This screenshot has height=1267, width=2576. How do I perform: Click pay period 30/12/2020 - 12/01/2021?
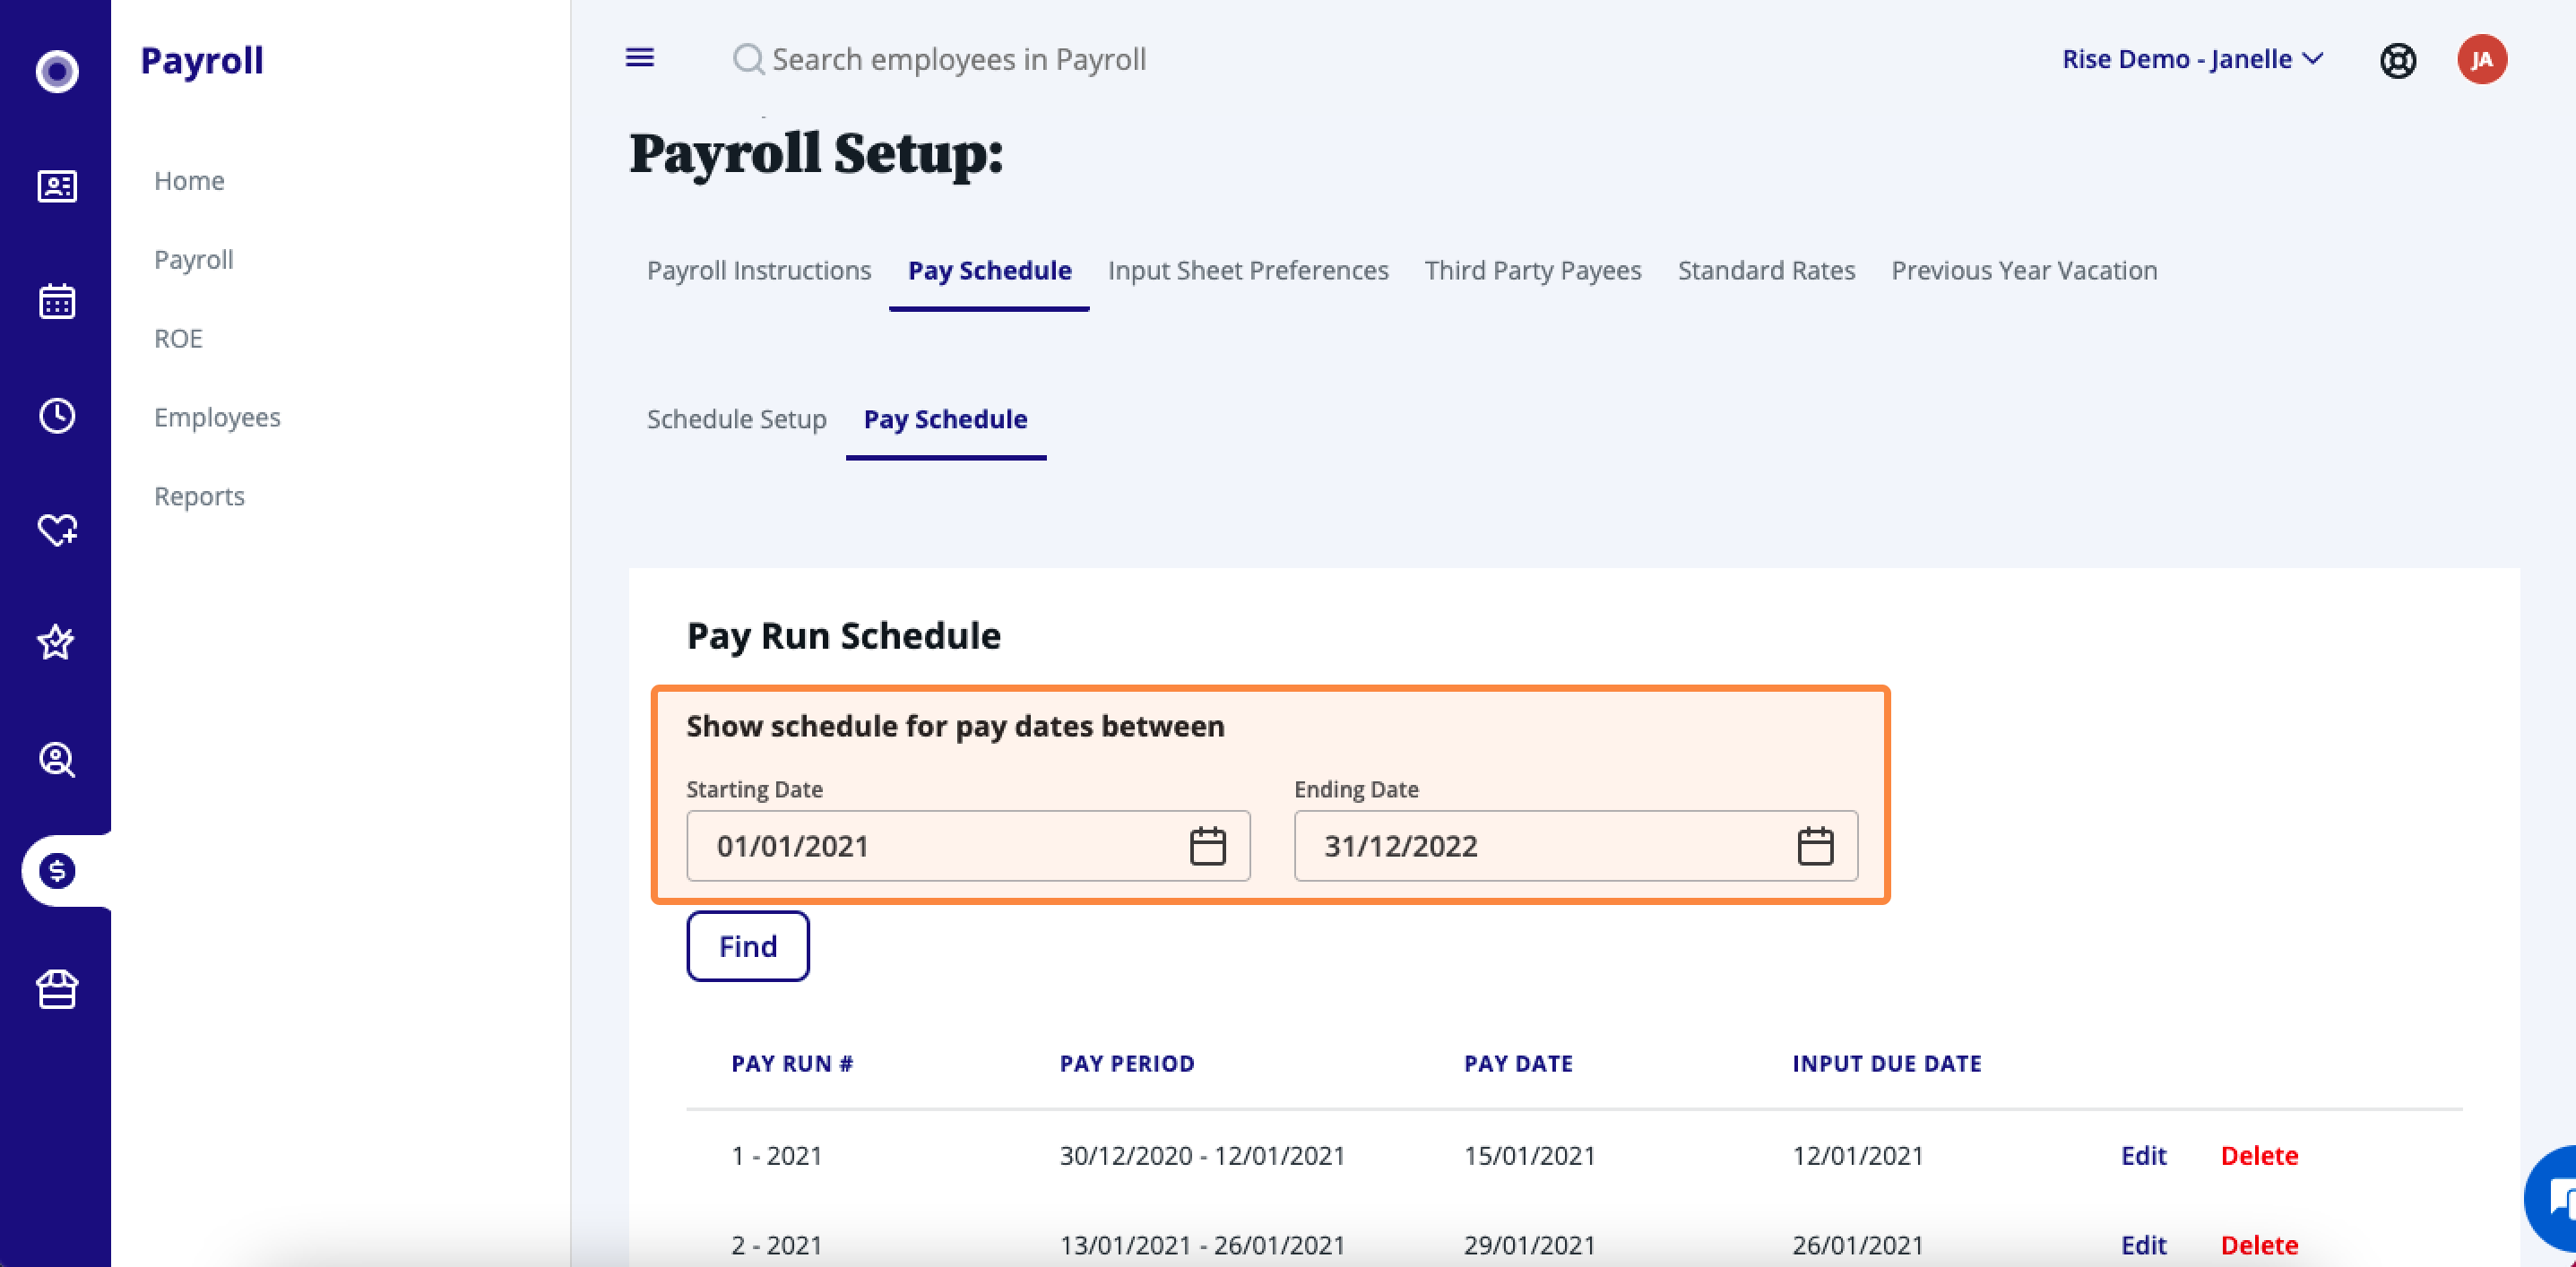click(1202, 1156)
